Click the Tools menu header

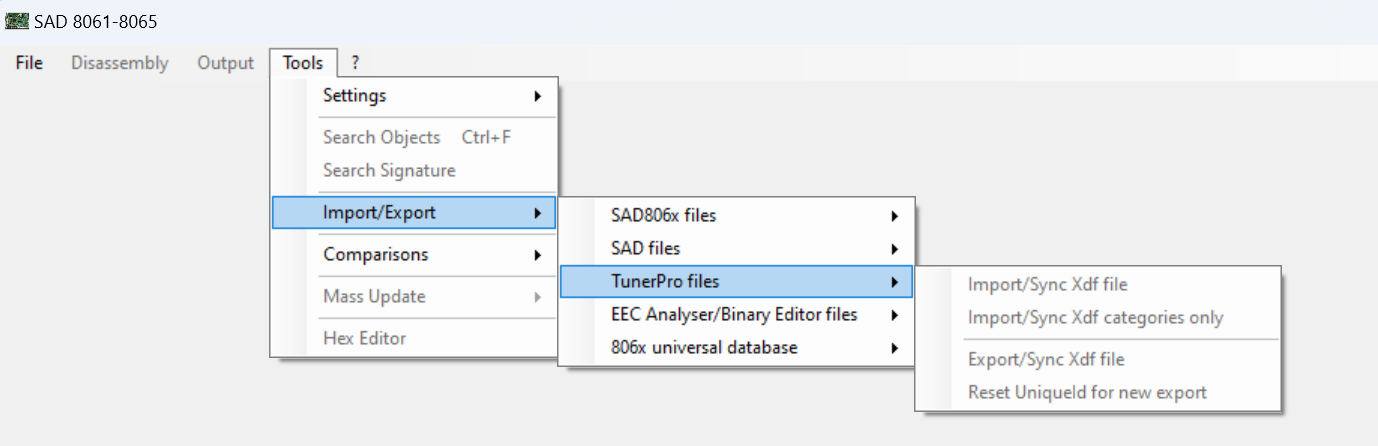pos(303,63)
